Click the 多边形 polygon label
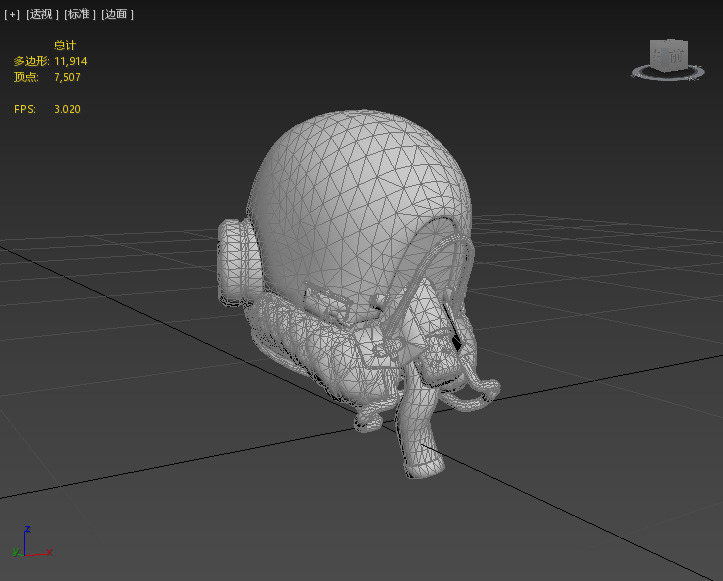The width and height of the screenshot is (723, 581). click(31, 61)
